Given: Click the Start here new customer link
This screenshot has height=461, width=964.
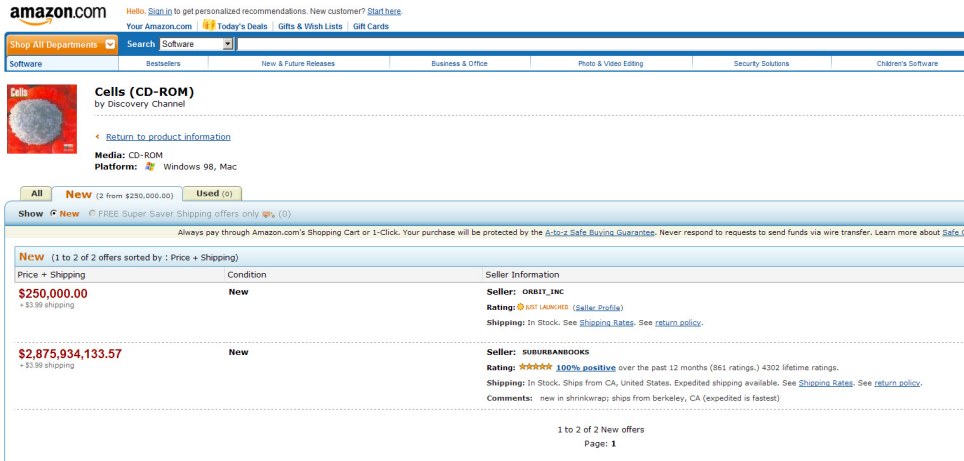Looking at the screenshot, I should [384, 11].
